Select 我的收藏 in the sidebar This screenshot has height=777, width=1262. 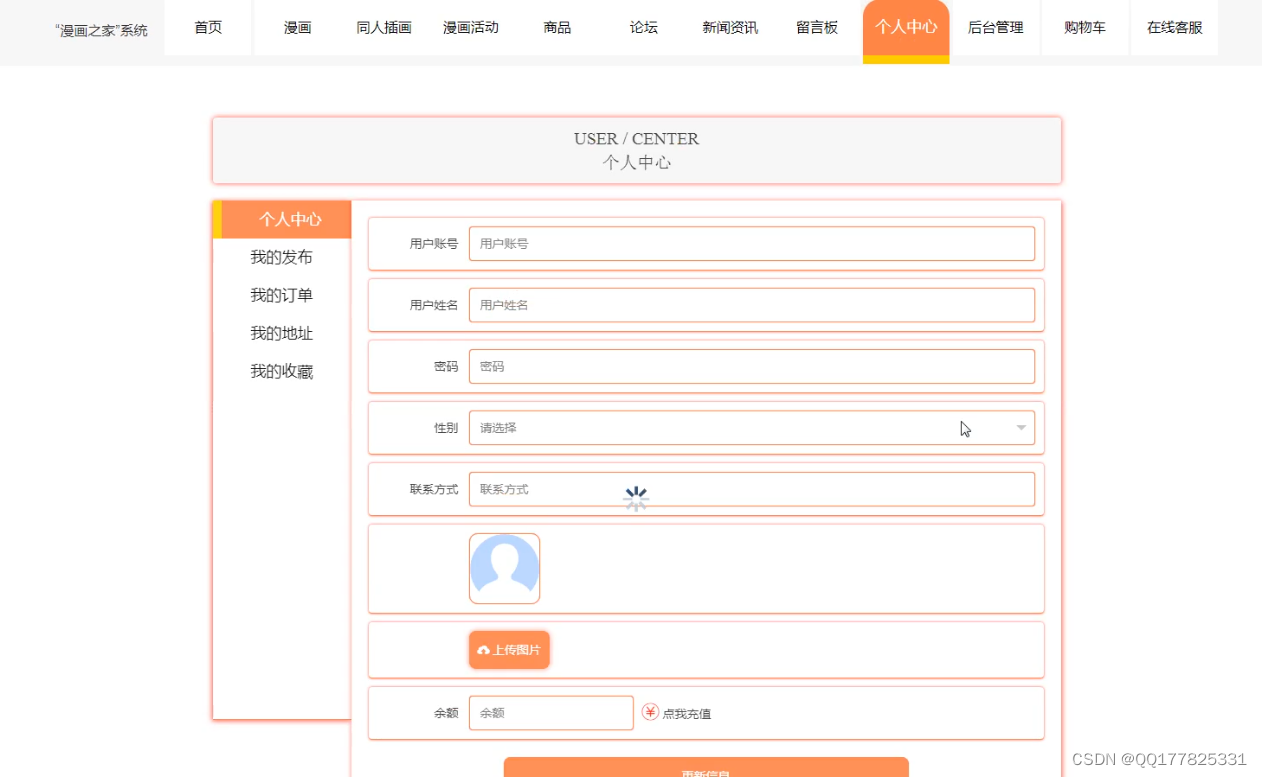click(283, 371)
